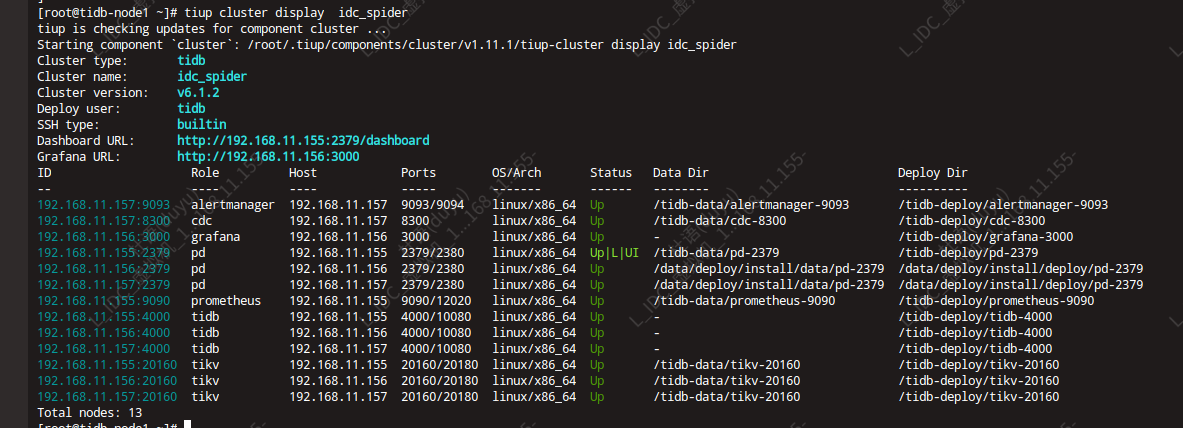Click the deploy dir /tidb-deploy/cdc-8300
This screenshot has width=1183, height=428.
coord(972,220)
